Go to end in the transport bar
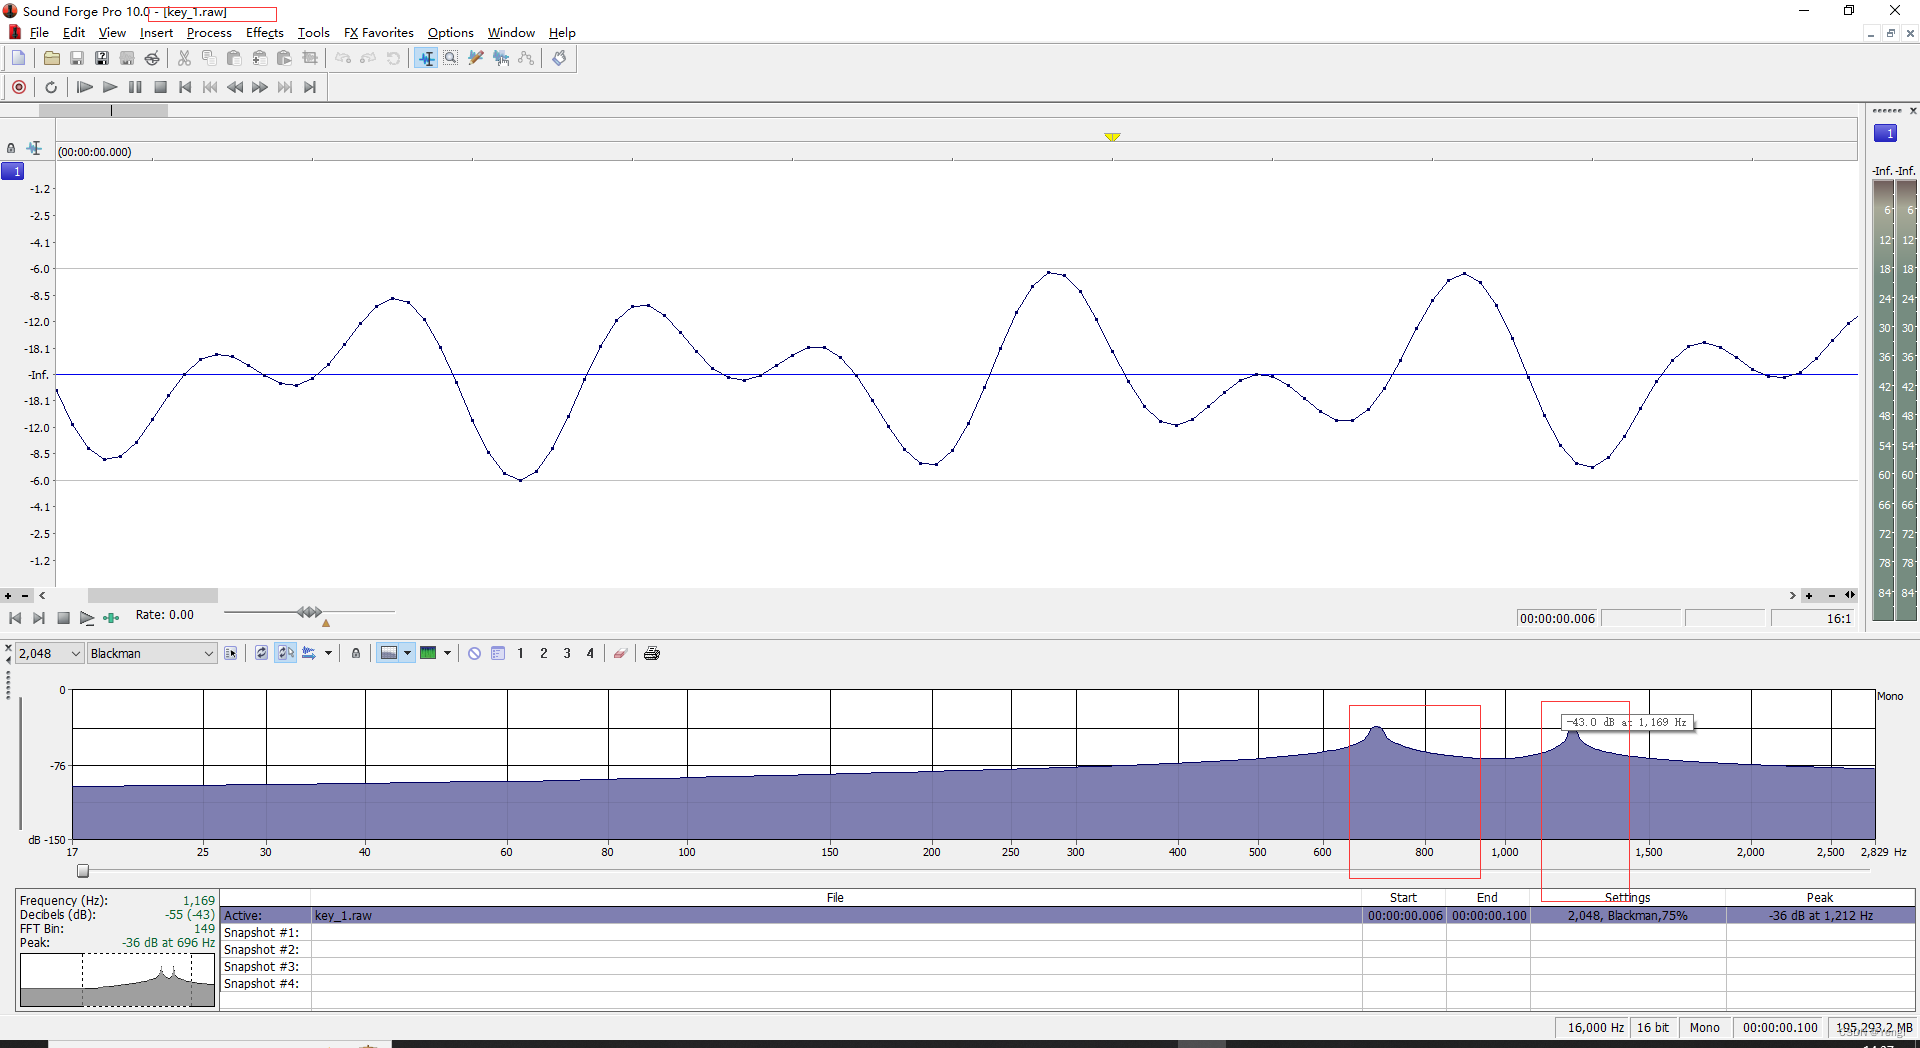1920x1048 pixels. [x=310, y=87]
